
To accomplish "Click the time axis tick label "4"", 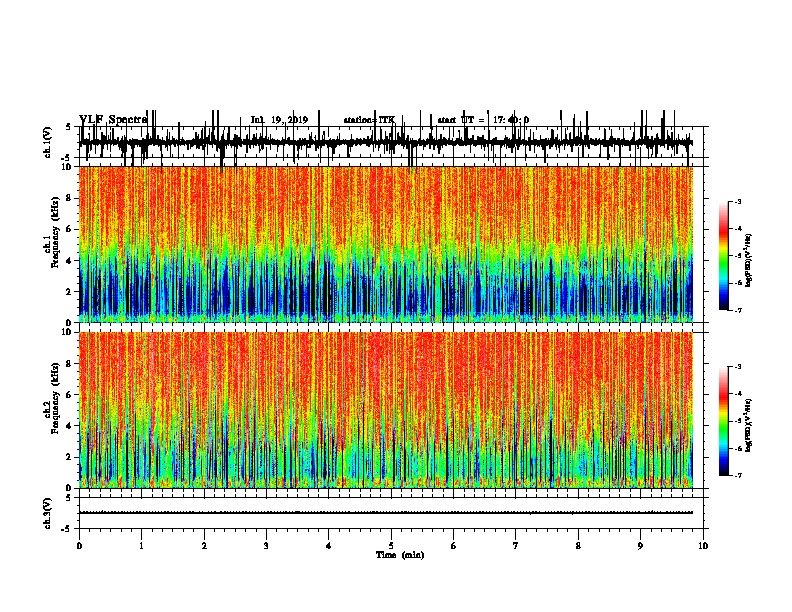I will tap(329, 546).
